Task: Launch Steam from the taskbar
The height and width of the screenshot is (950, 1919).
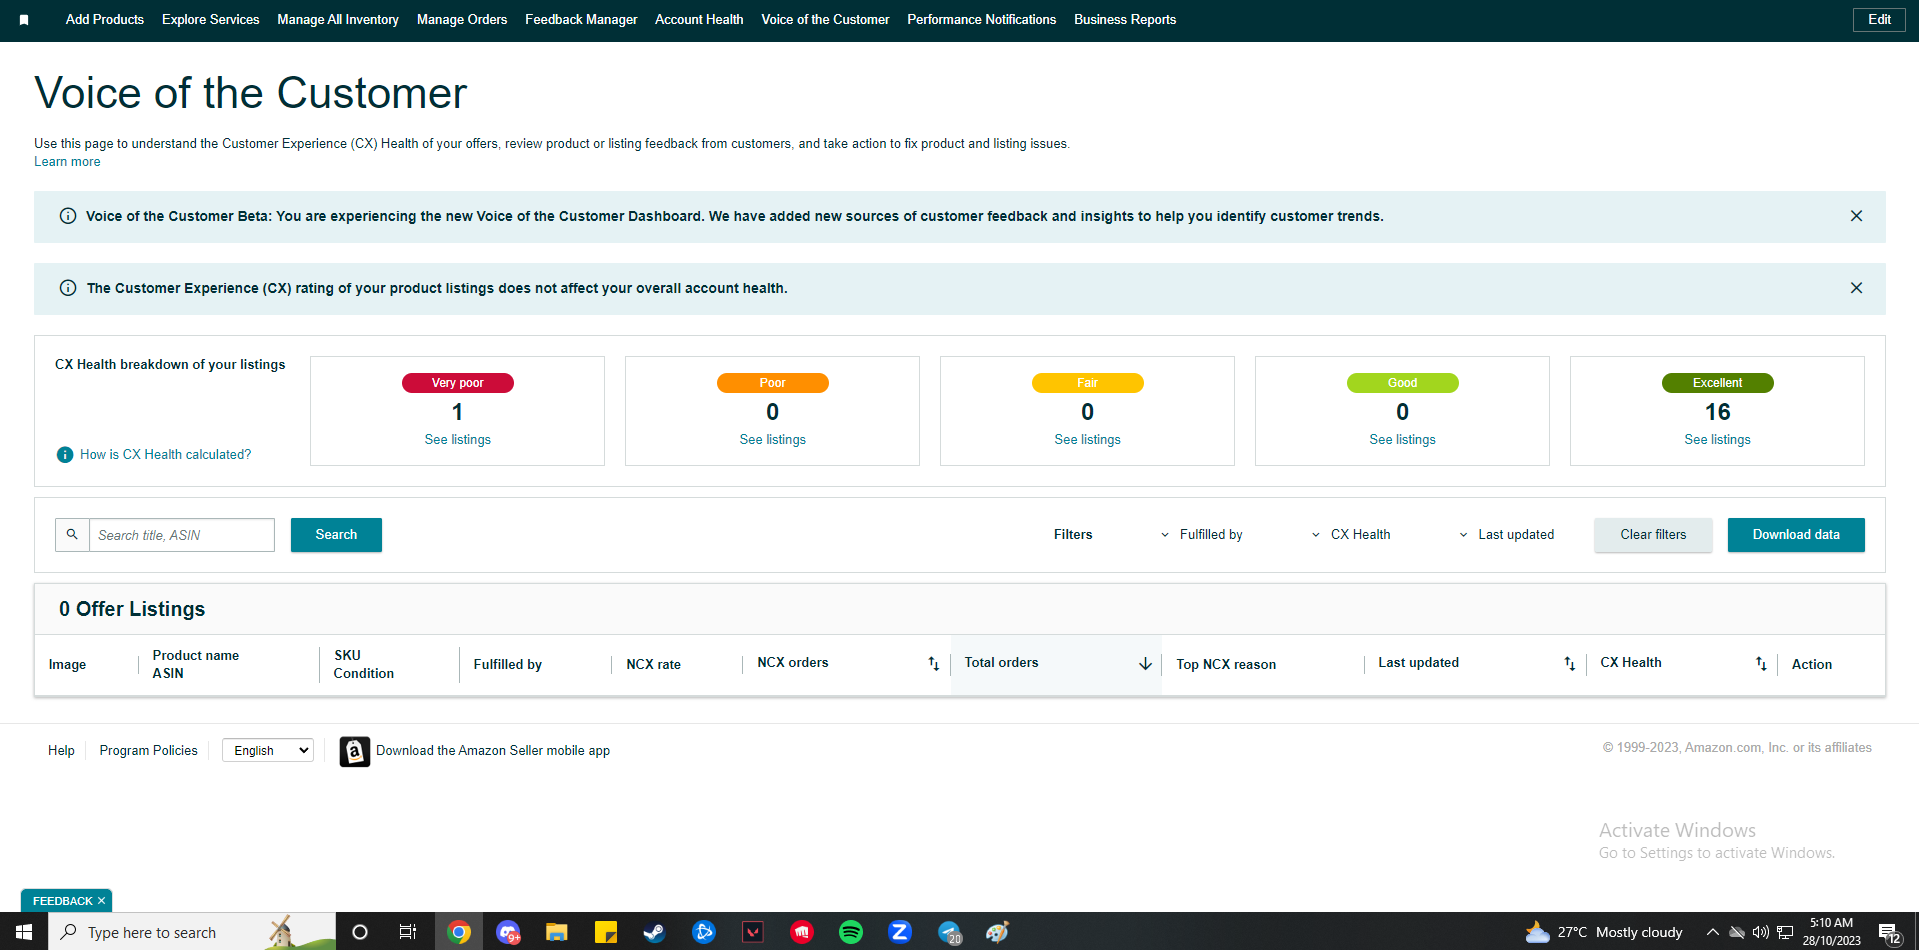Action: pos(654,932)
